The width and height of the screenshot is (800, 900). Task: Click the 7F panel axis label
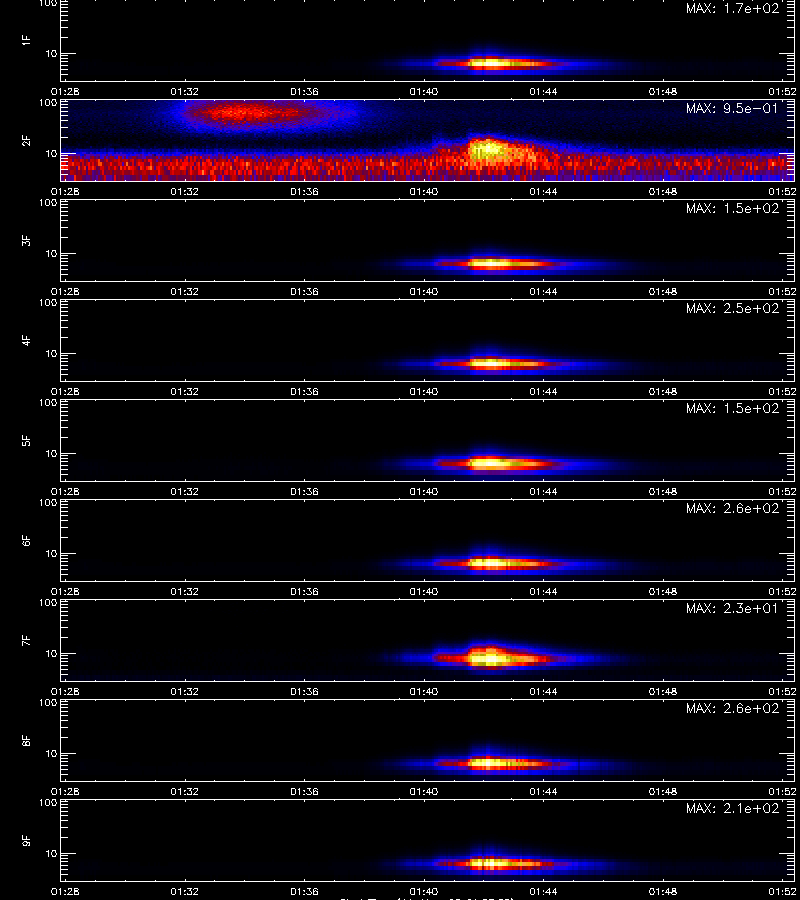tap(26, 641)
